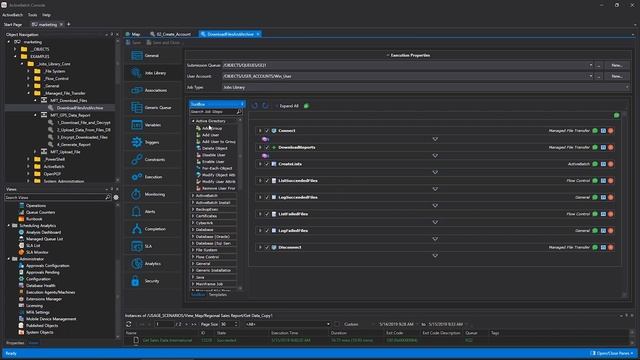640x360 pixels.
Task: Open the Associations section icon
Action: point(137,90)
